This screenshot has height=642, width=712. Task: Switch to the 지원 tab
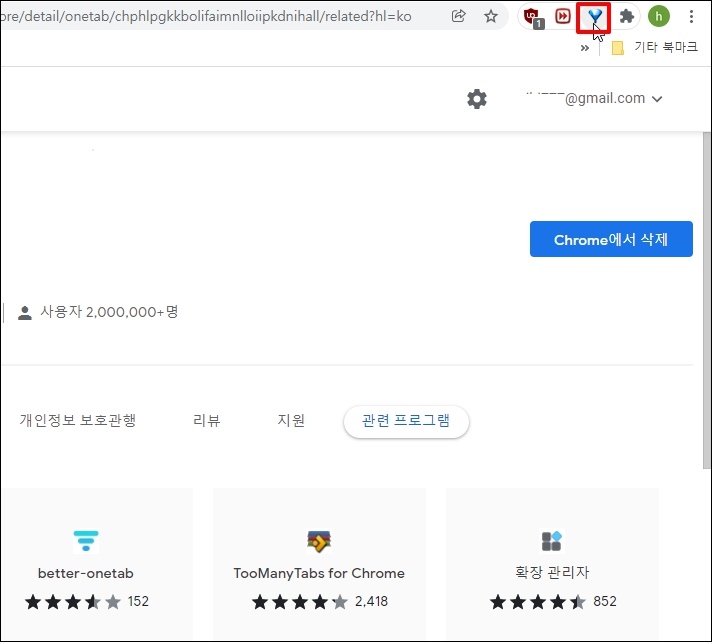[x=291, y=420]
